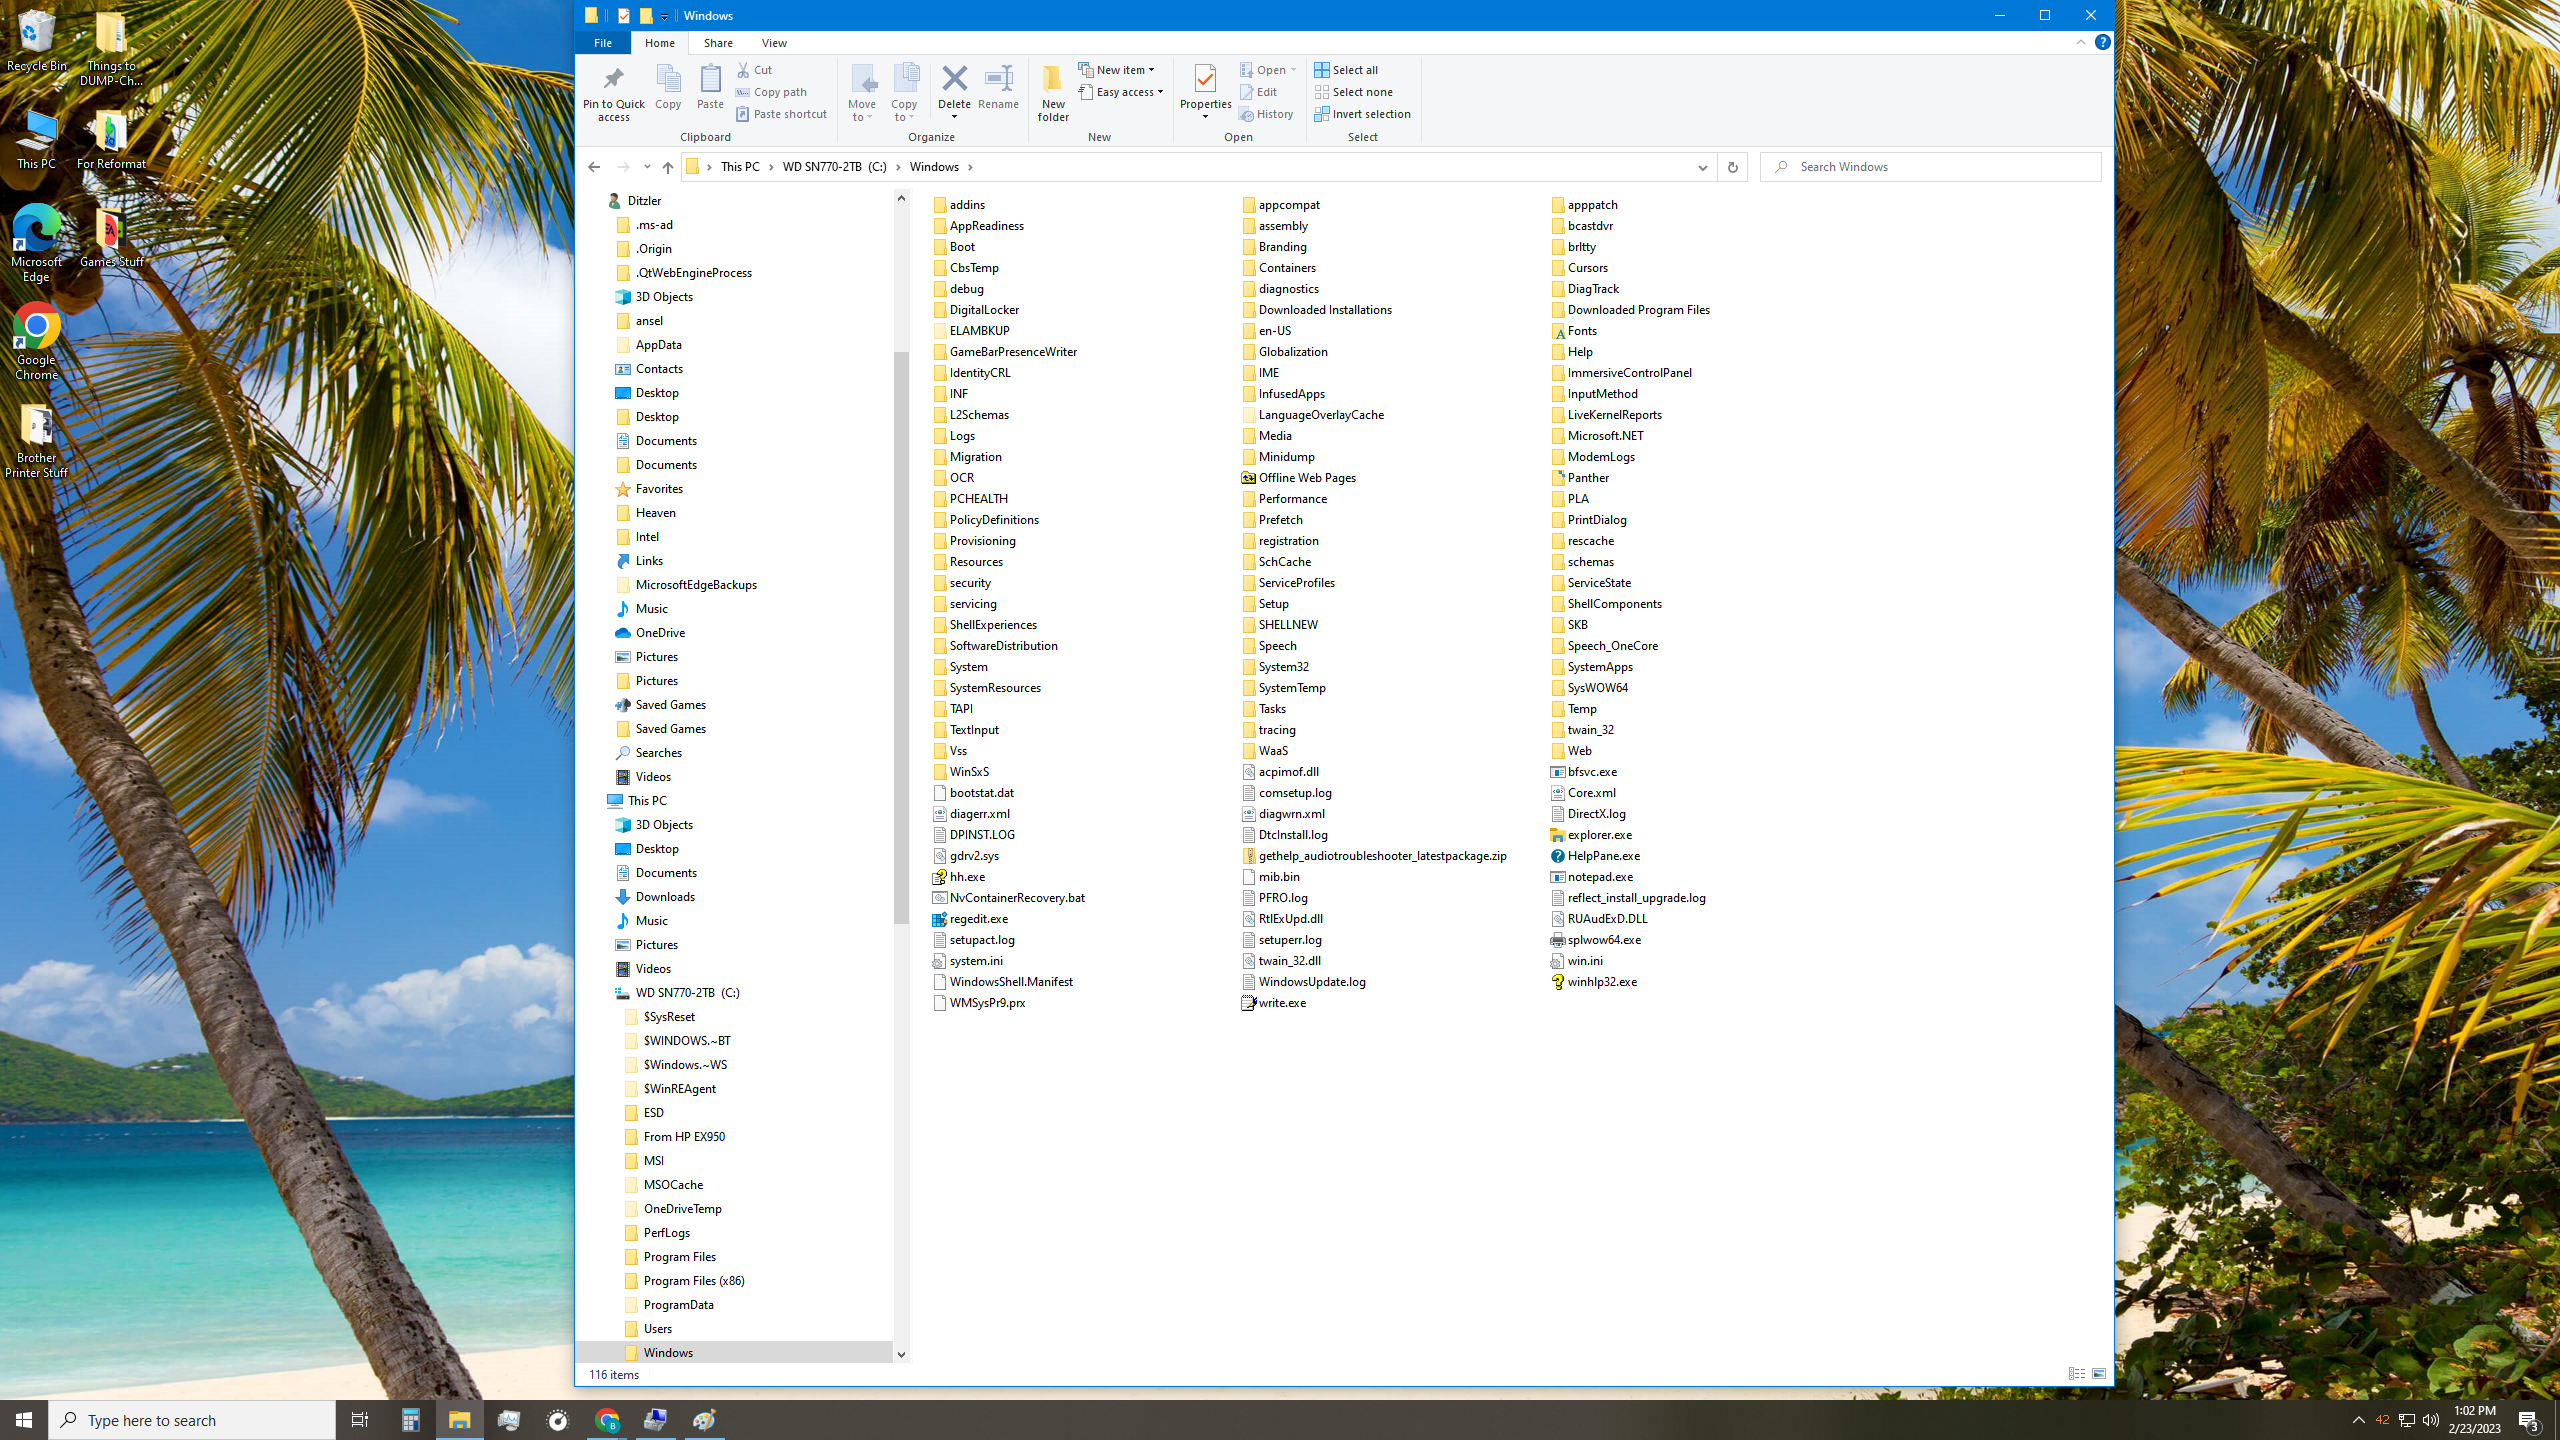Screen dimensions: 2560x1440
Task: Click the Search Windows field
Action: click(x=1930, y=167)
